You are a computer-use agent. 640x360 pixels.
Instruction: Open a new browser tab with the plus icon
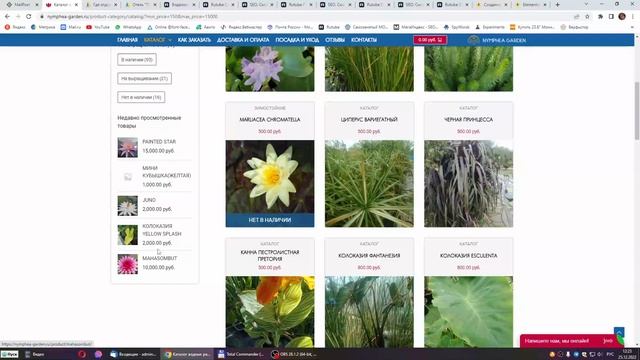coord(558,4)
